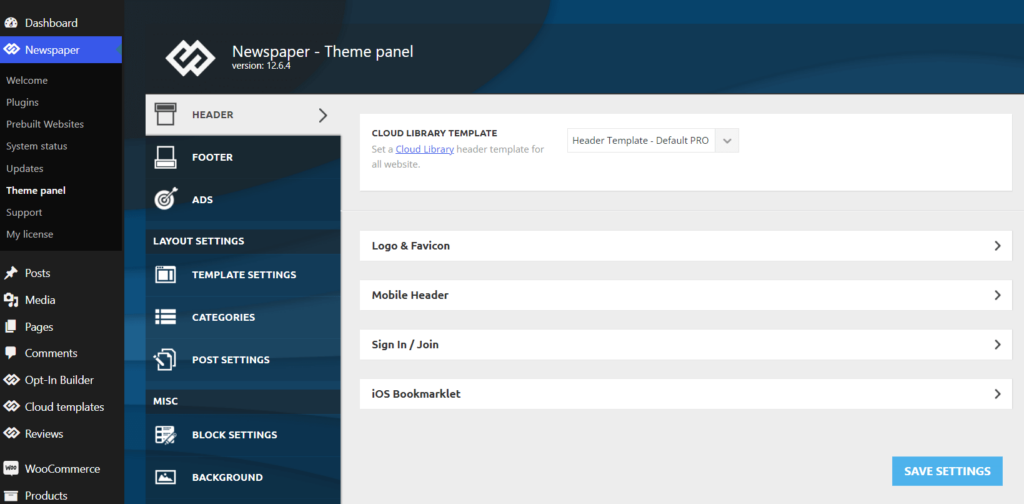1024x504 pixels.
Task: Go to Reviews menu item
Action: coord(61,433)
